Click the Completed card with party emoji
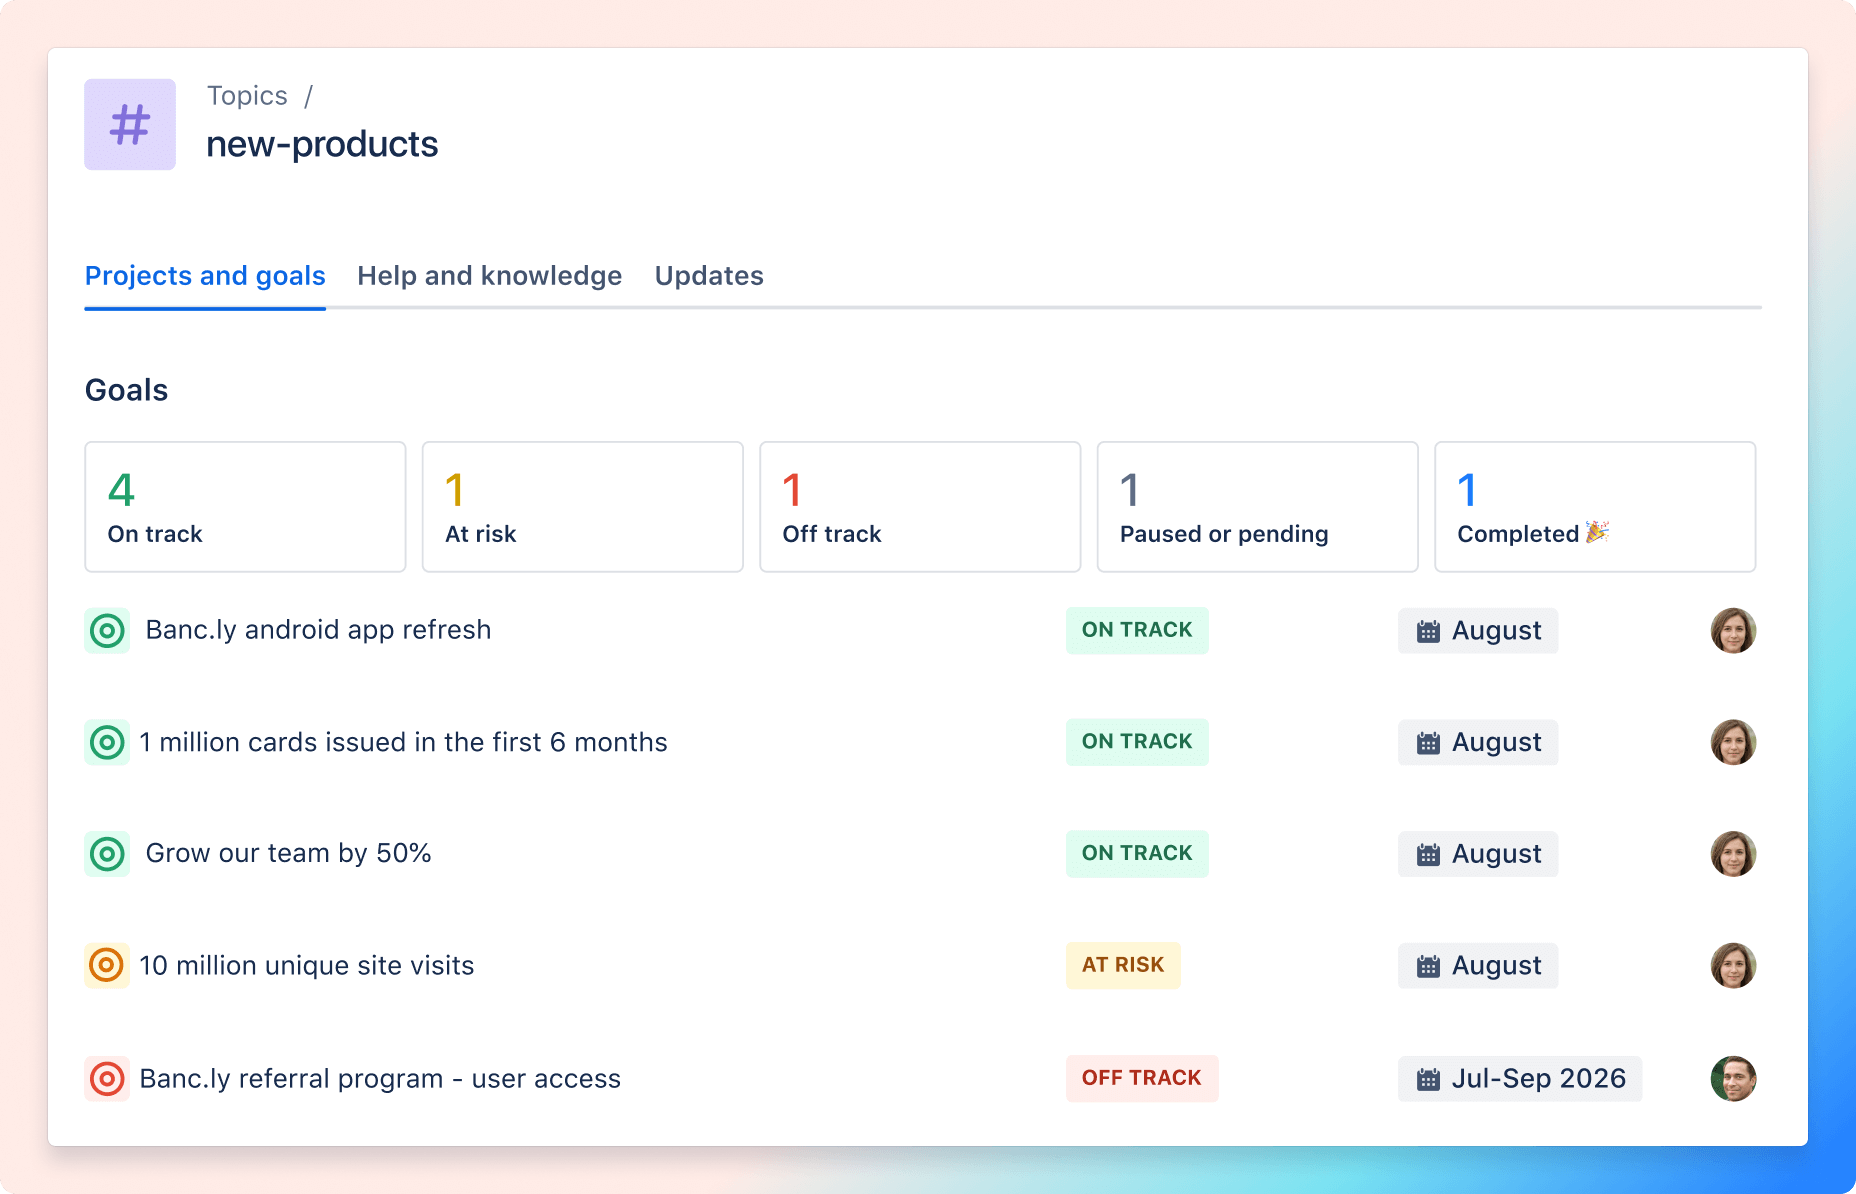The image size is (1856, 1194). tap(1595, 507)
